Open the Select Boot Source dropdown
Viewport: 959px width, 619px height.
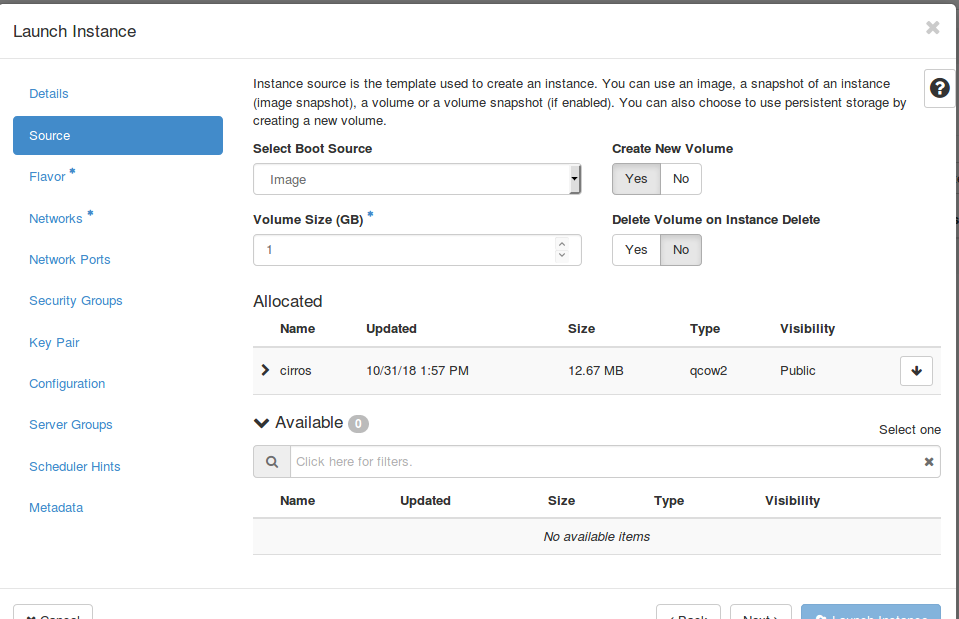[x=416, y=180]
